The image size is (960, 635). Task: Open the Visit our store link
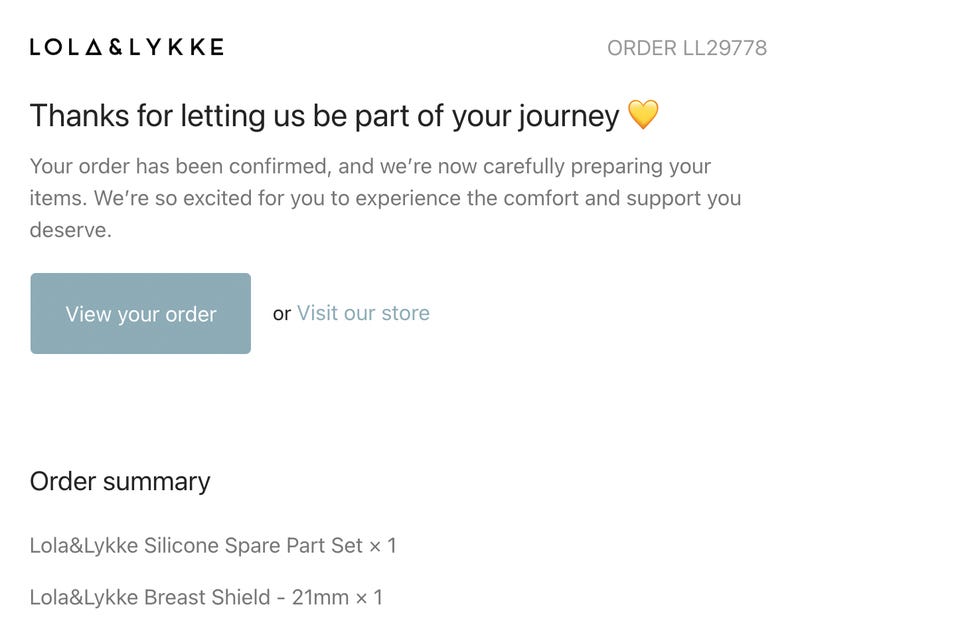[x=363, y=313]
